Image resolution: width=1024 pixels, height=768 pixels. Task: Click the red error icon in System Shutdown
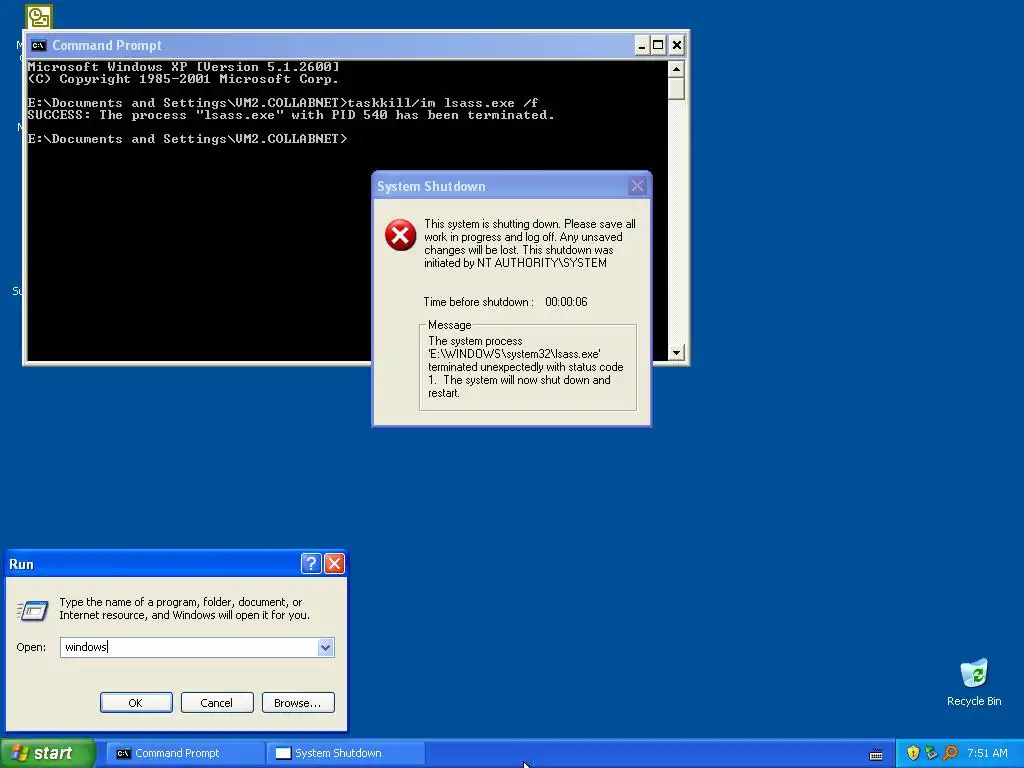[400, 235]
